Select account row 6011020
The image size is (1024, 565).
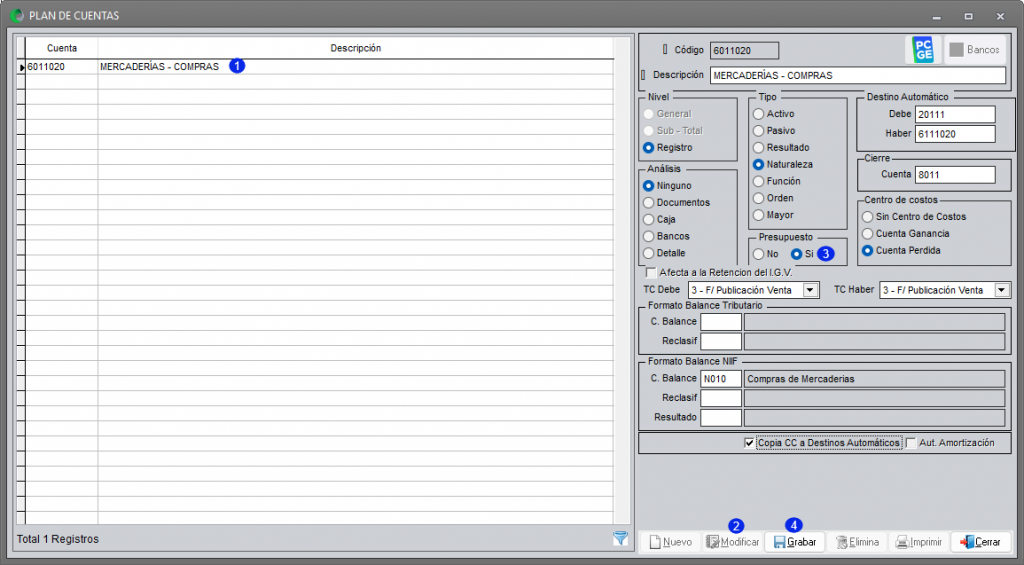tap(315, 67)
